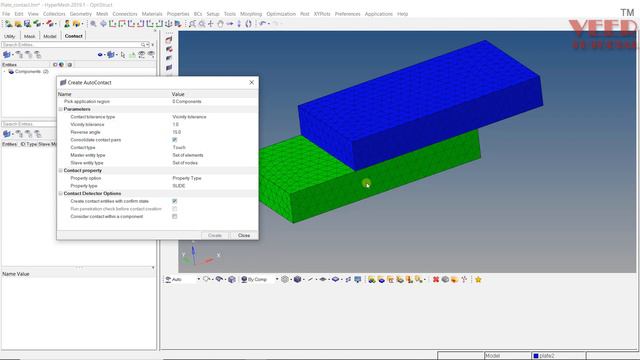Click the undo arrow in the top toolbar

pyautogui.click(x=262, y=24)
